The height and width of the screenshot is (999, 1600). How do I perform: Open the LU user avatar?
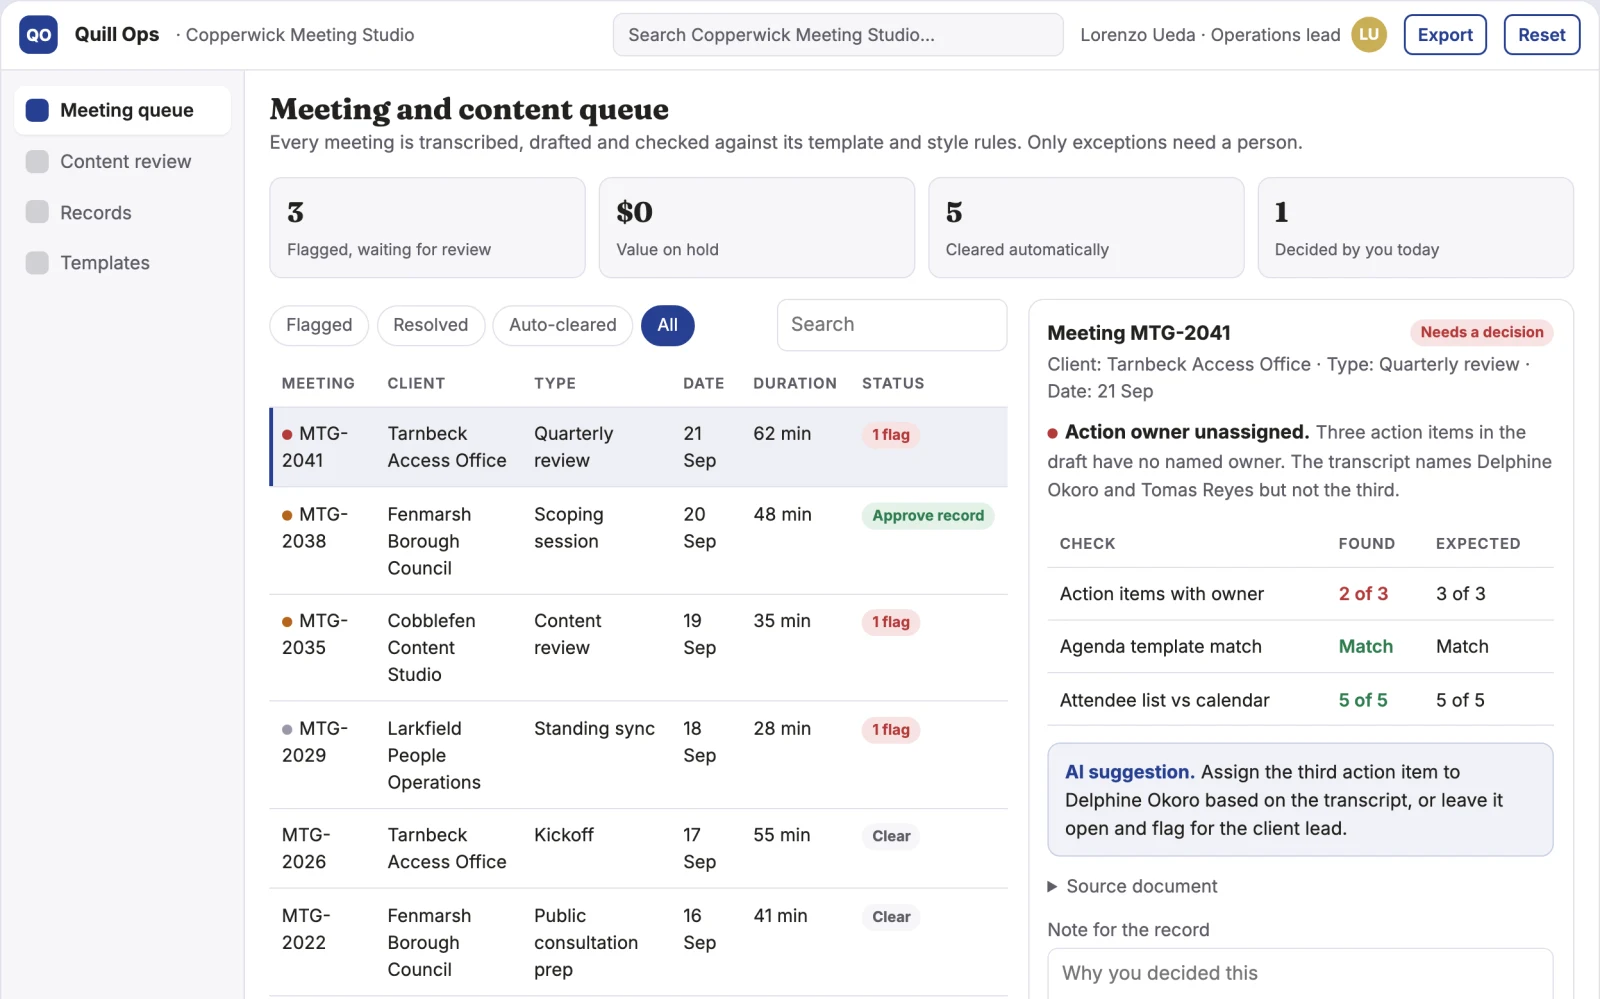[1369, 35]
